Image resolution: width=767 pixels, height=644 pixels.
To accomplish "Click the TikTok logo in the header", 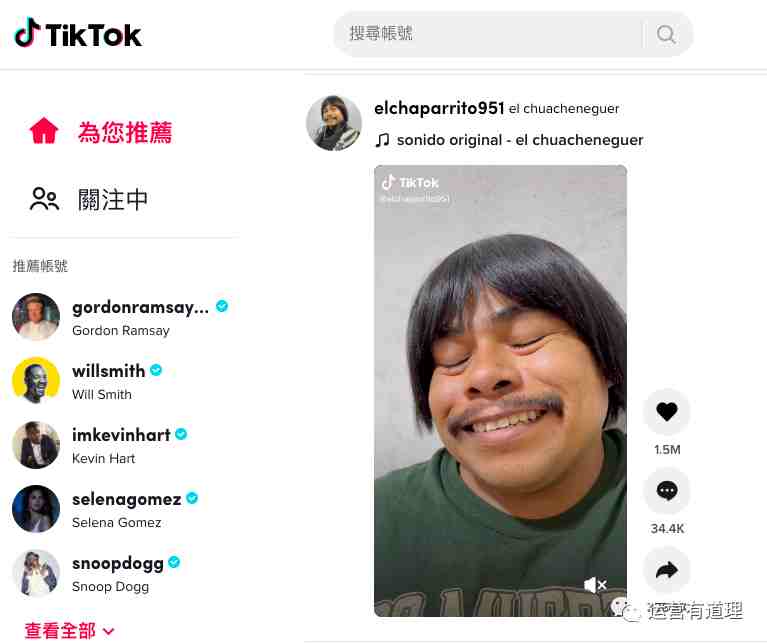I will (x=78, y=33).
